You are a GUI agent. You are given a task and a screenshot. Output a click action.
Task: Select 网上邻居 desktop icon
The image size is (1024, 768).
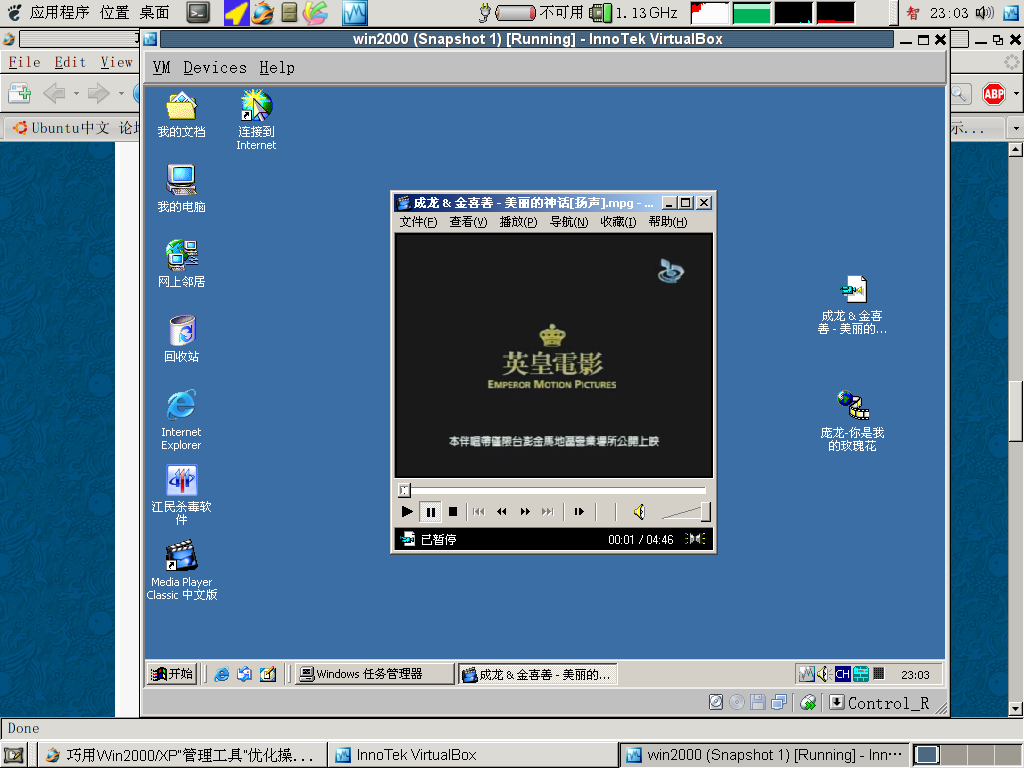point(182,264)
